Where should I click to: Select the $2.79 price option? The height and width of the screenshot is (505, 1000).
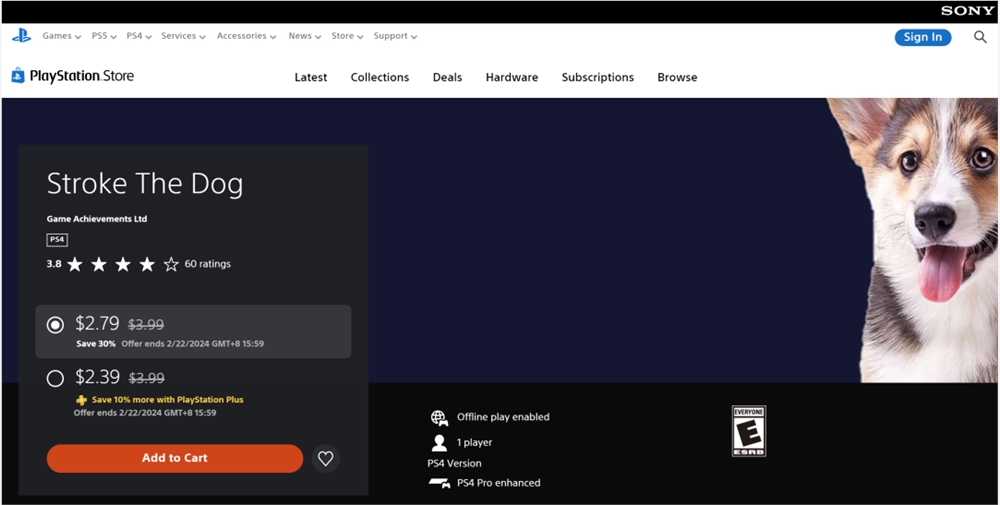point(193,332)
